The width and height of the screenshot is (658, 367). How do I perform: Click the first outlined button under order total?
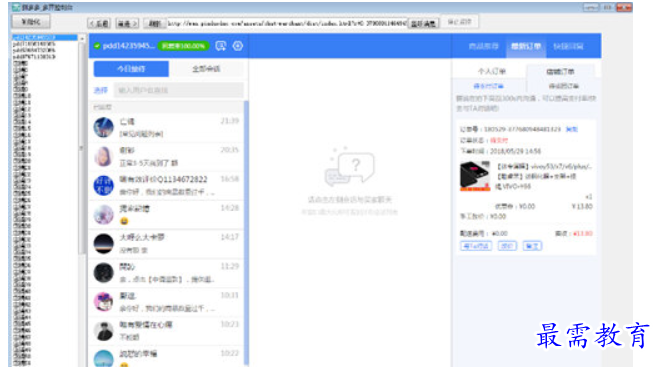tap(476, 246)
